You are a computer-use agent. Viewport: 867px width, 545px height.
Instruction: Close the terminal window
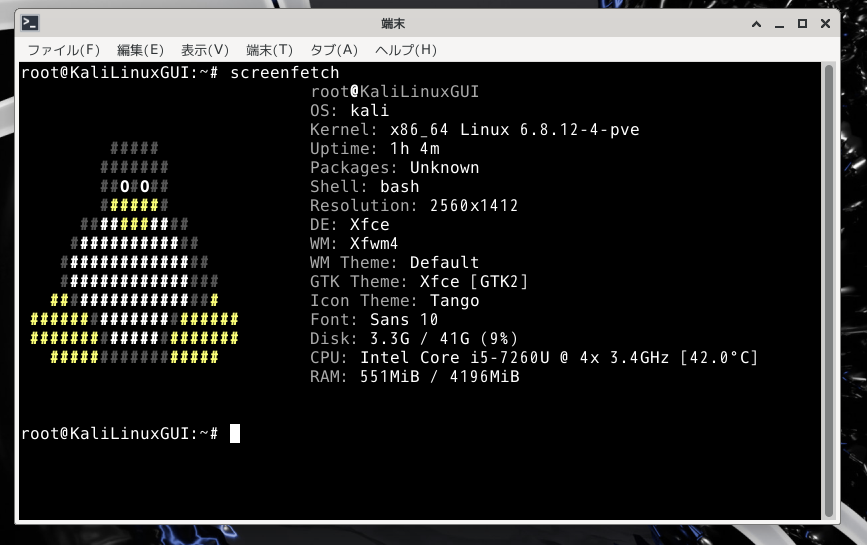(826, 24)
